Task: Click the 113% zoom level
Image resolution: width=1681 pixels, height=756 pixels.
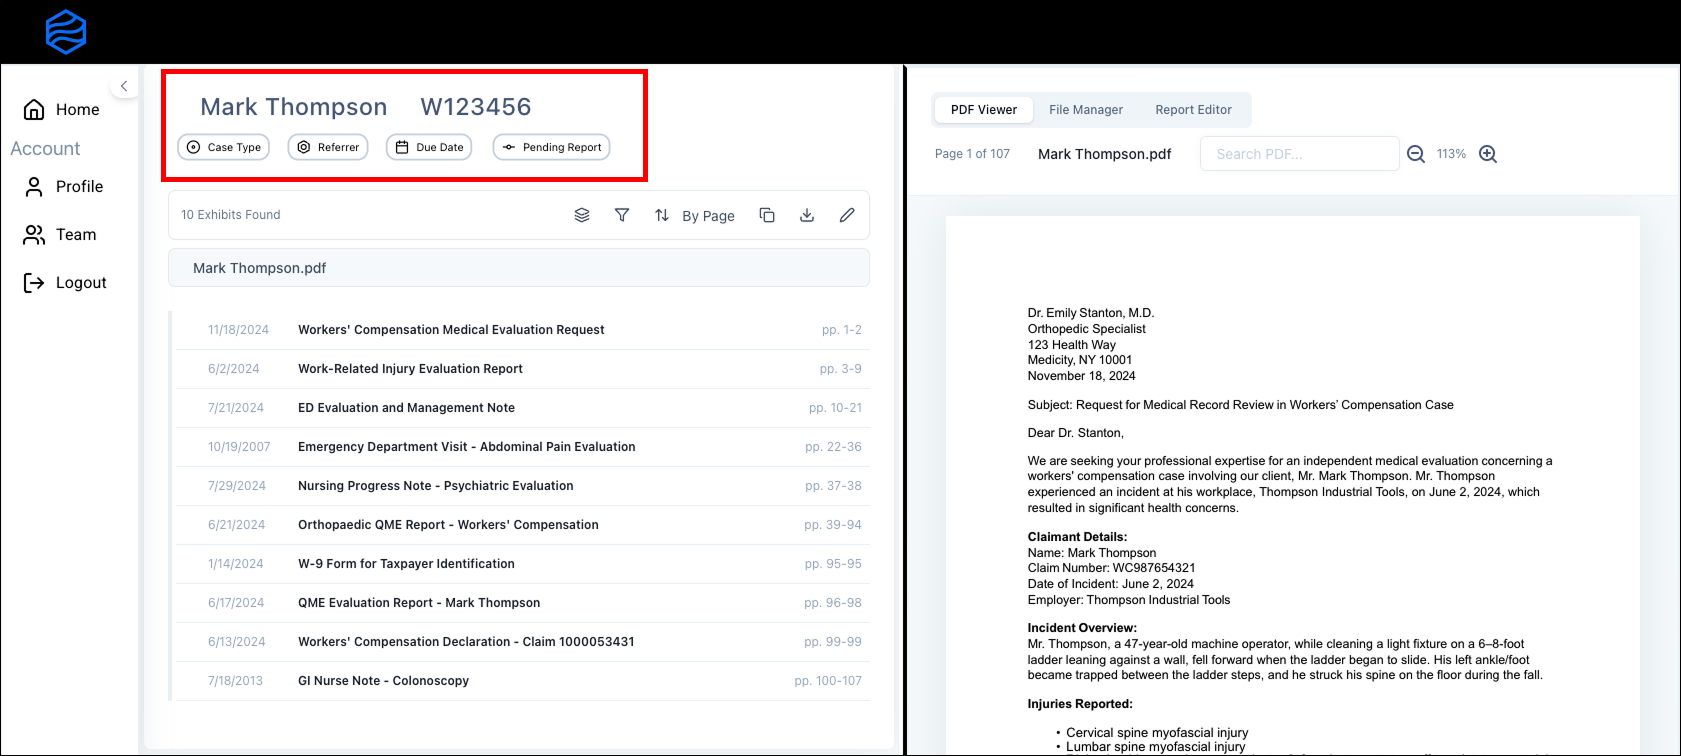Action: (1451, 154)
